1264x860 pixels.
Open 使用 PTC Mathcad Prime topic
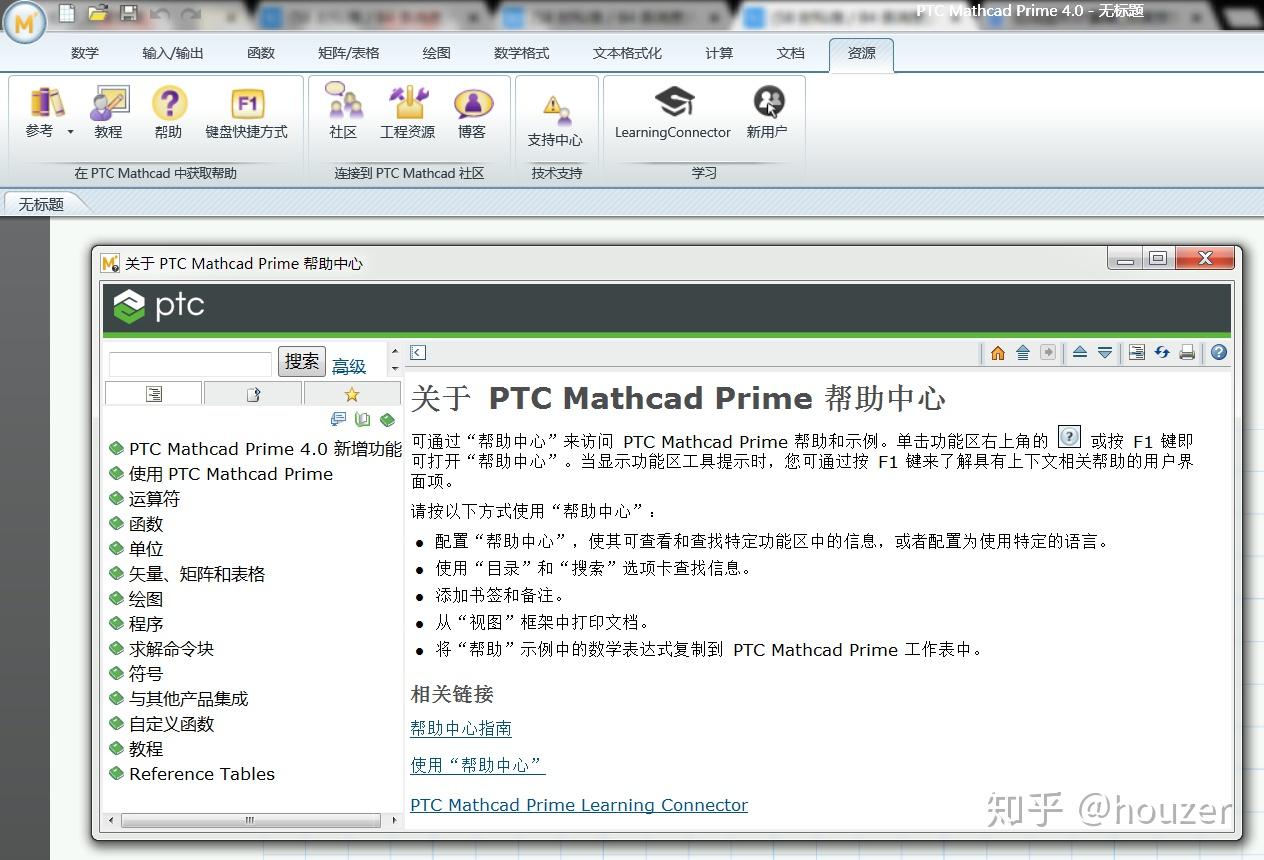click(231, 474)
